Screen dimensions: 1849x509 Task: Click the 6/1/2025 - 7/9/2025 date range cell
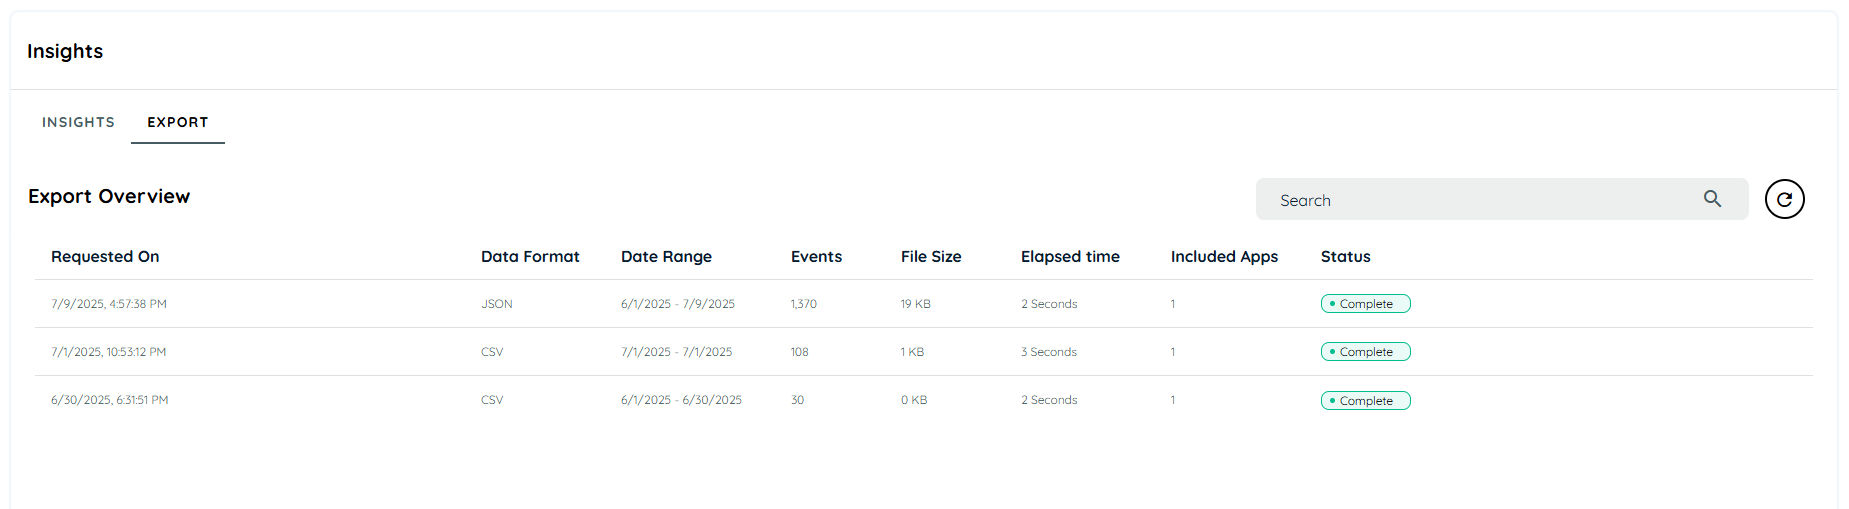678,304
